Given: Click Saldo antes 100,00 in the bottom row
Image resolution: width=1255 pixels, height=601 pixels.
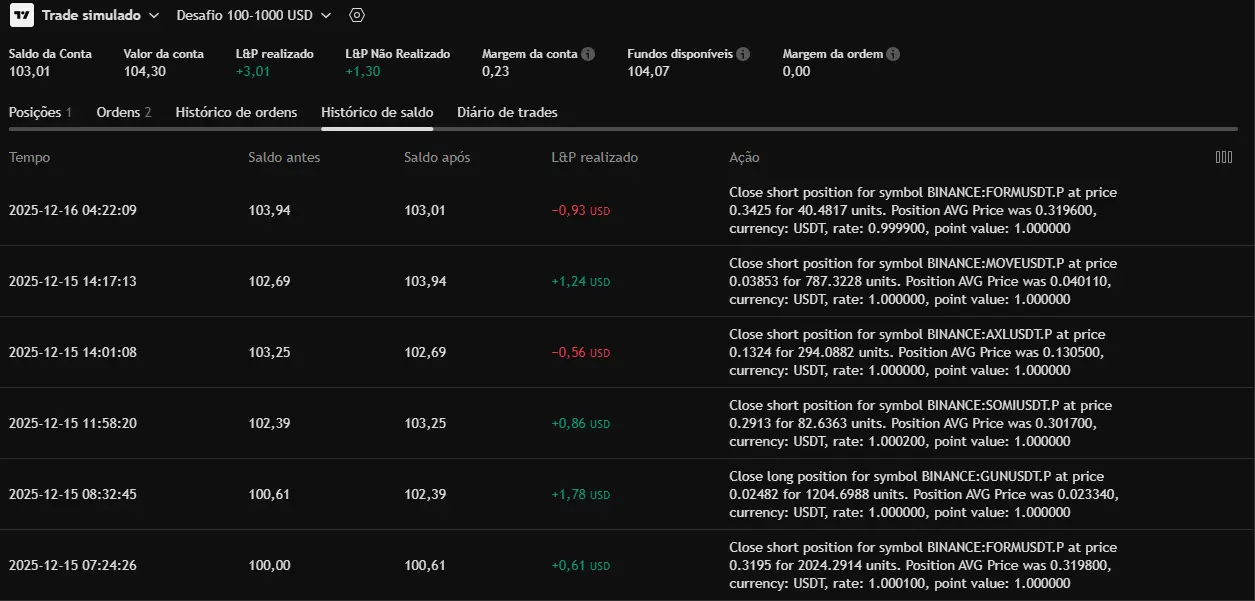Looking at the screenshot, I should 269,565.
